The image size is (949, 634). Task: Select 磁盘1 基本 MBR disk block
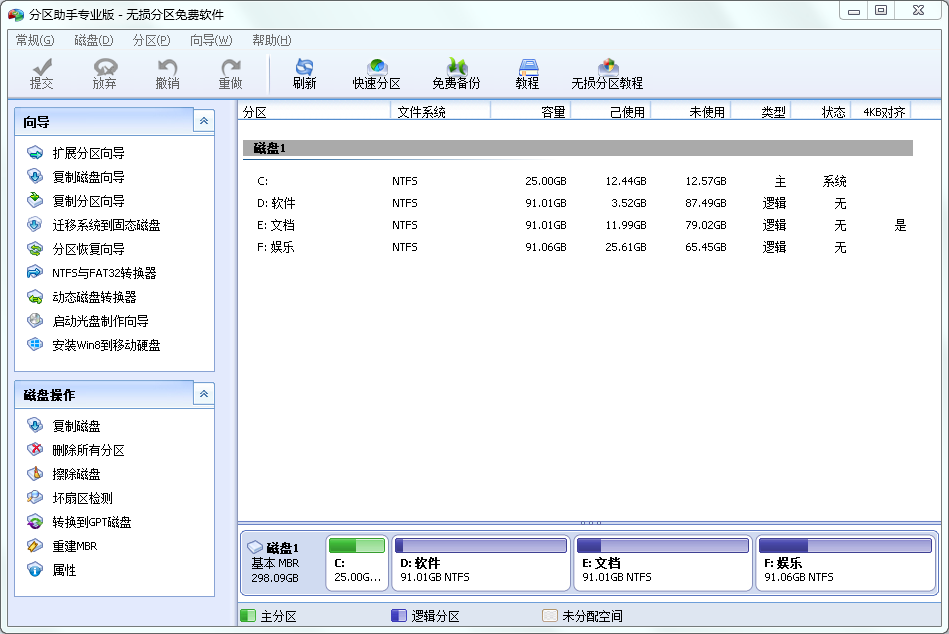[x=282, y=563]
